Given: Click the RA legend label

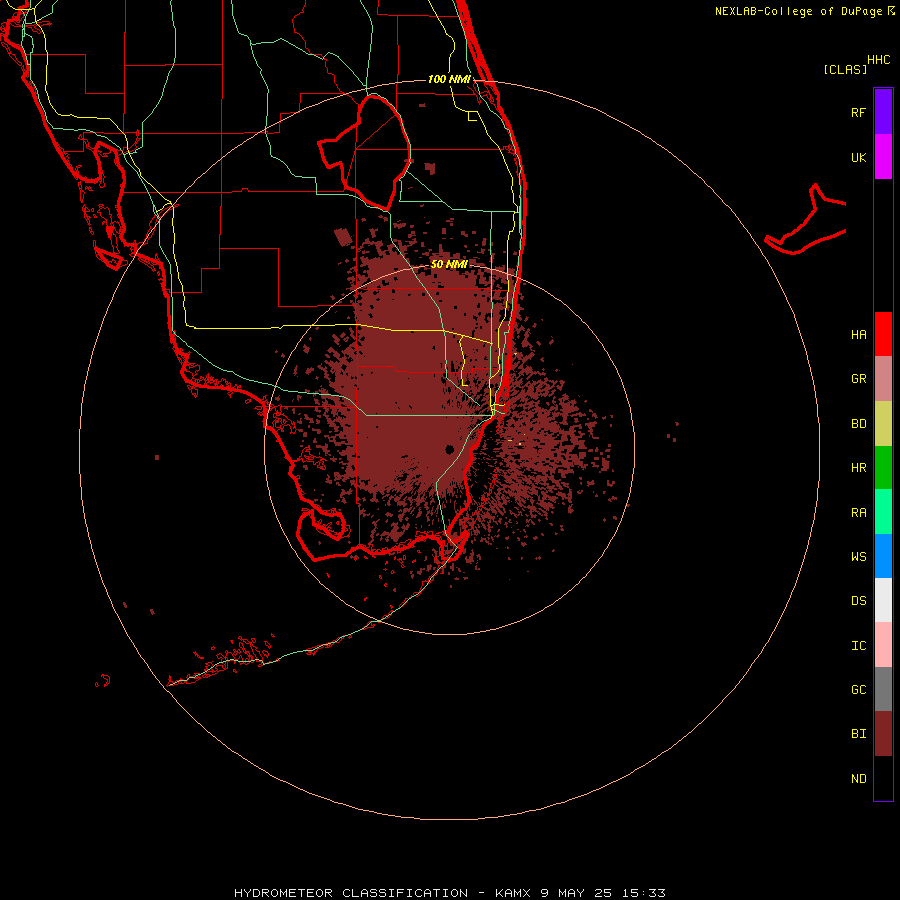Looking at the screenshot, I should point(858,513).
